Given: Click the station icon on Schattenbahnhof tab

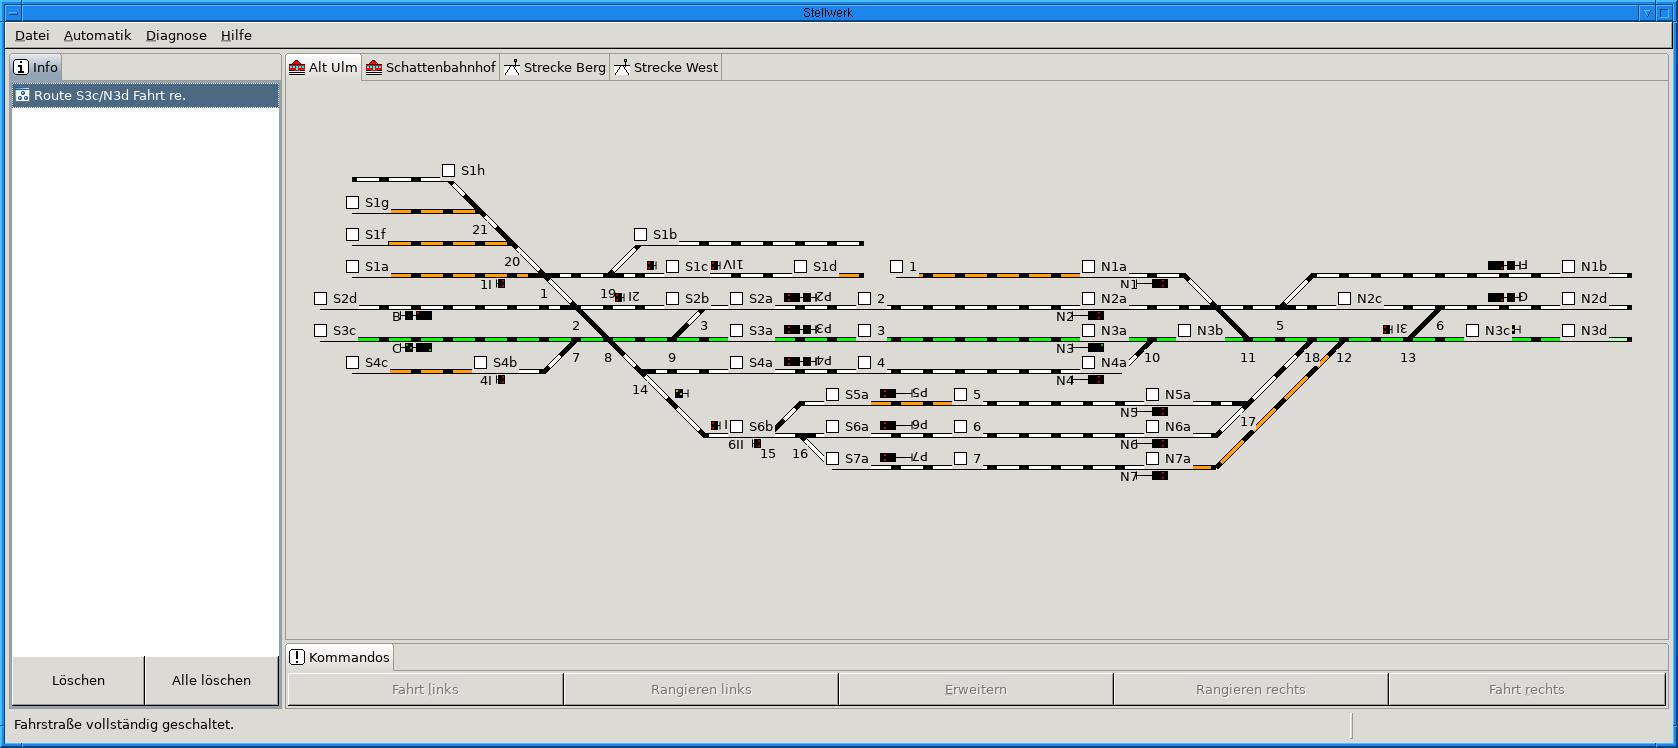Looking at the screenshot, I should (x=374, y=67).
